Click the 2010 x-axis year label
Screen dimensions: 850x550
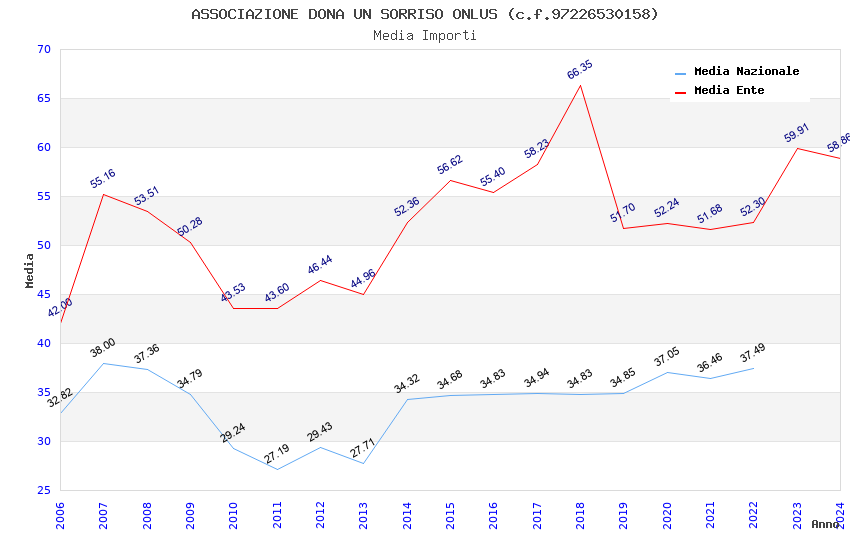pyautogui.click(x=233, y=515)
